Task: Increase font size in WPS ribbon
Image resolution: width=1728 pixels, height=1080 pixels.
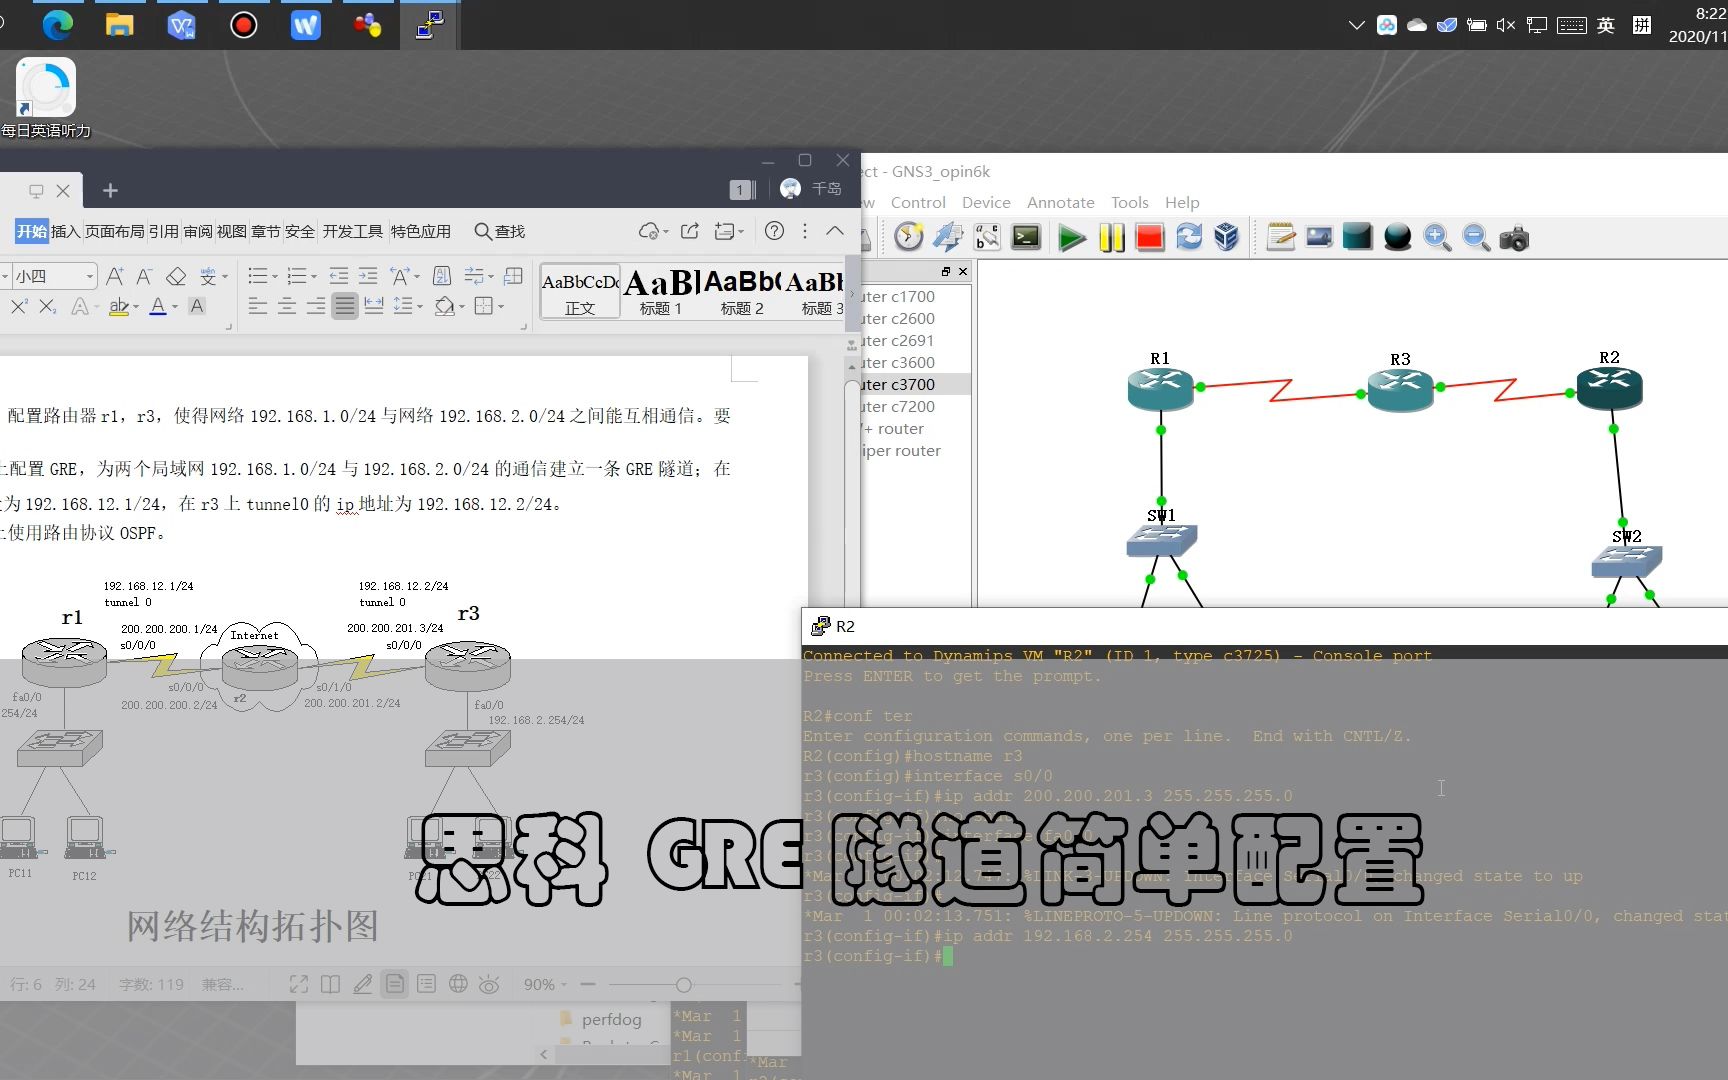Action: pyautogui.click(x=115, y=276)
